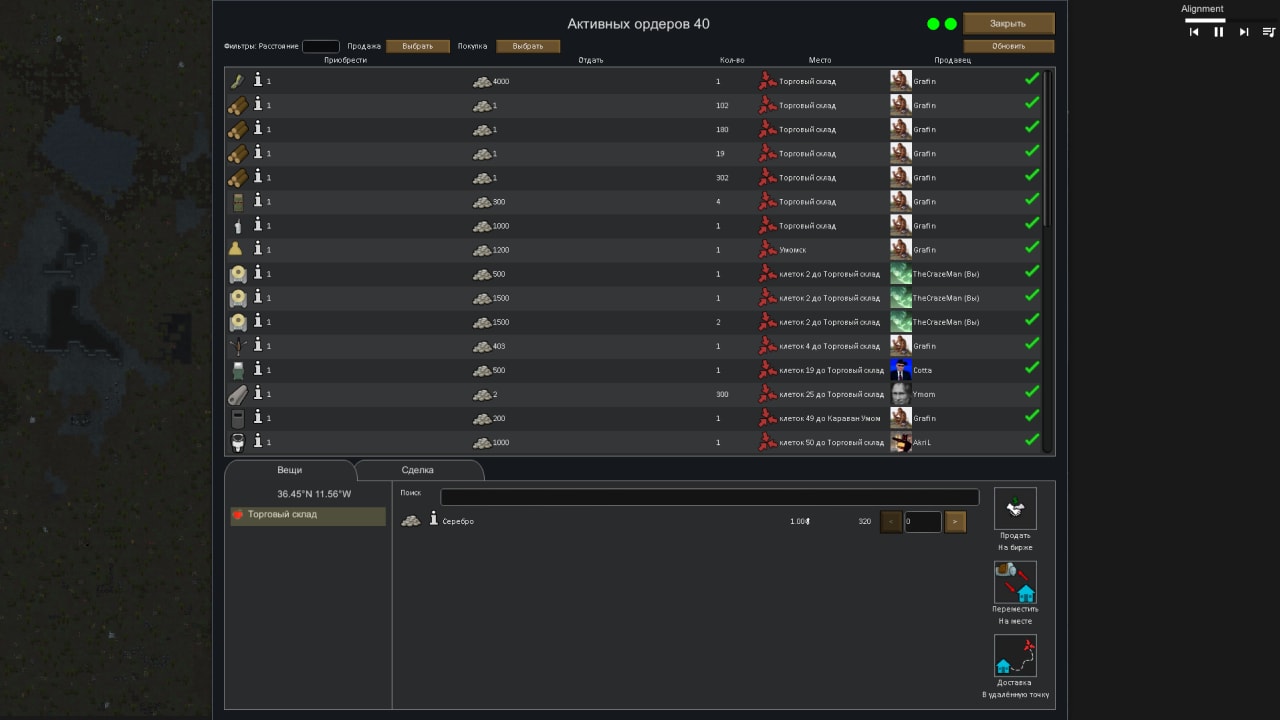Click the item icon in the 403 silver row
This screenshot has width=1280, height=720.
pos(237,345)
